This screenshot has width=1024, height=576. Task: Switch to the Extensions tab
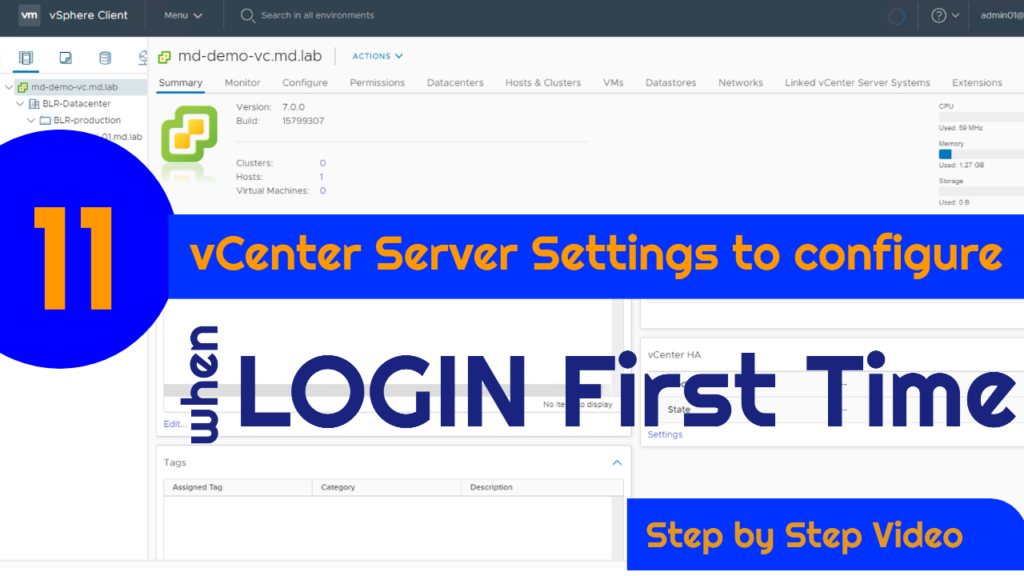(x=977, y=83)
